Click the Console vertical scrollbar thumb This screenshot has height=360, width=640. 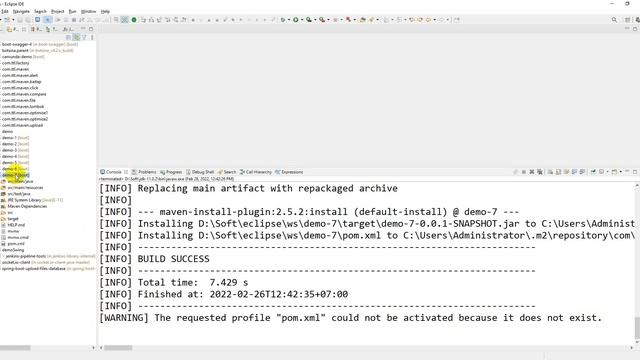tap(637, 328)
